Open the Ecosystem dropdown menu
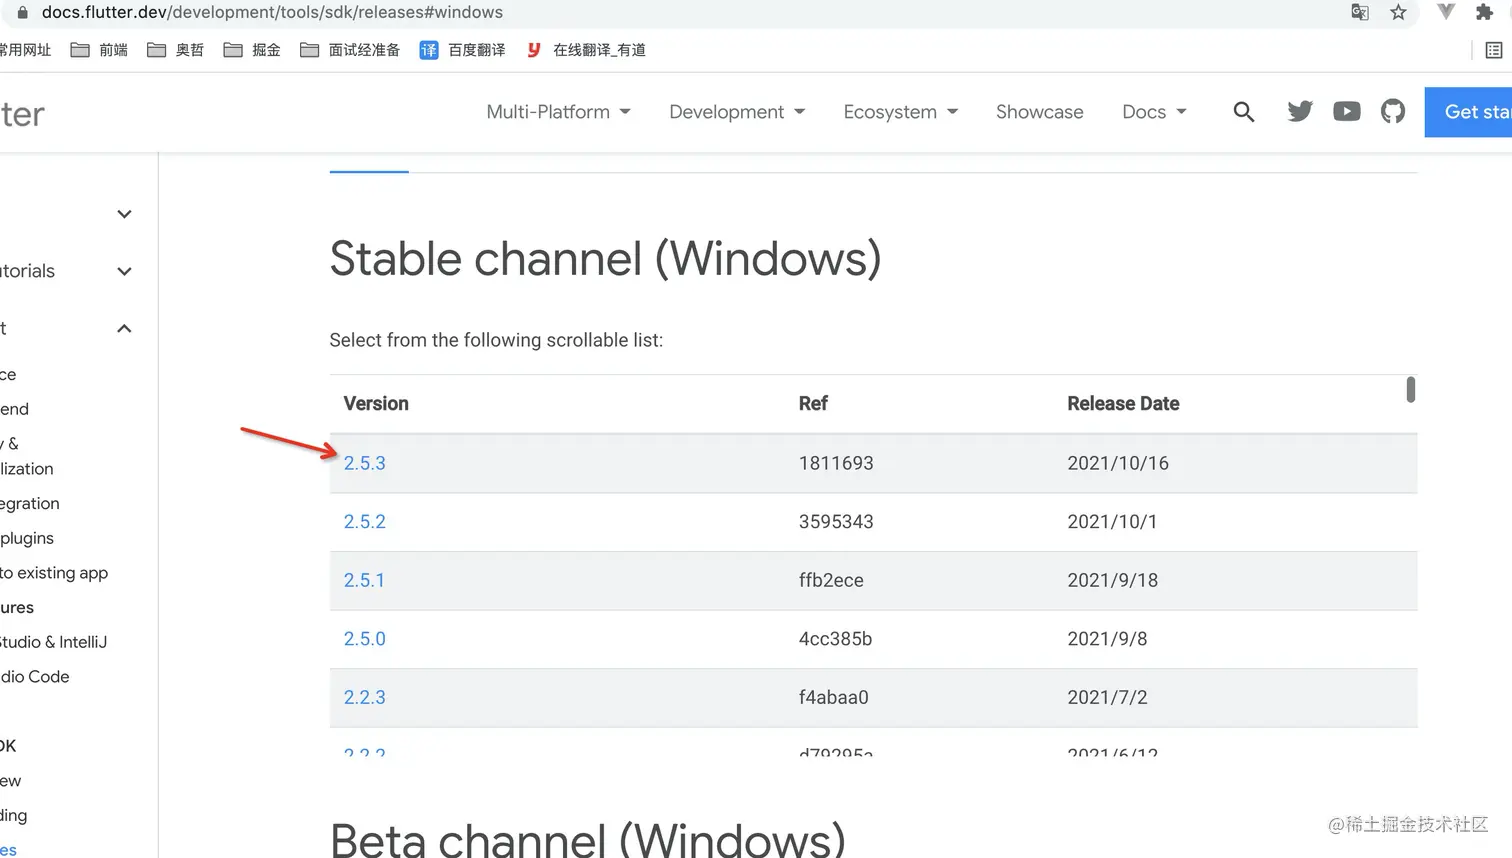The height and width of the screenshot is (858, 1512). point(900,112)
